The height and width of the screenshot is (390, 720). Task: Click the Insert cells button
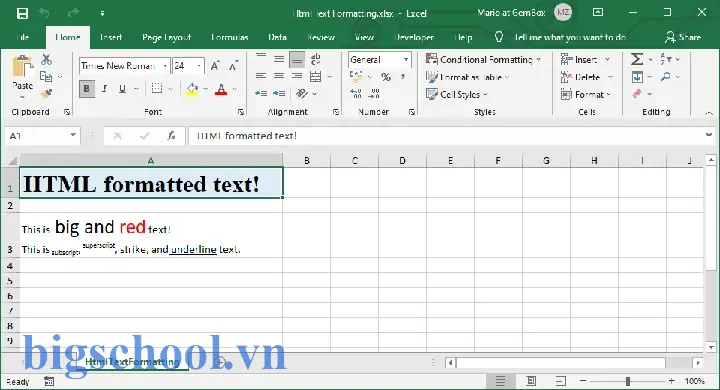click(x=585, y=59)
